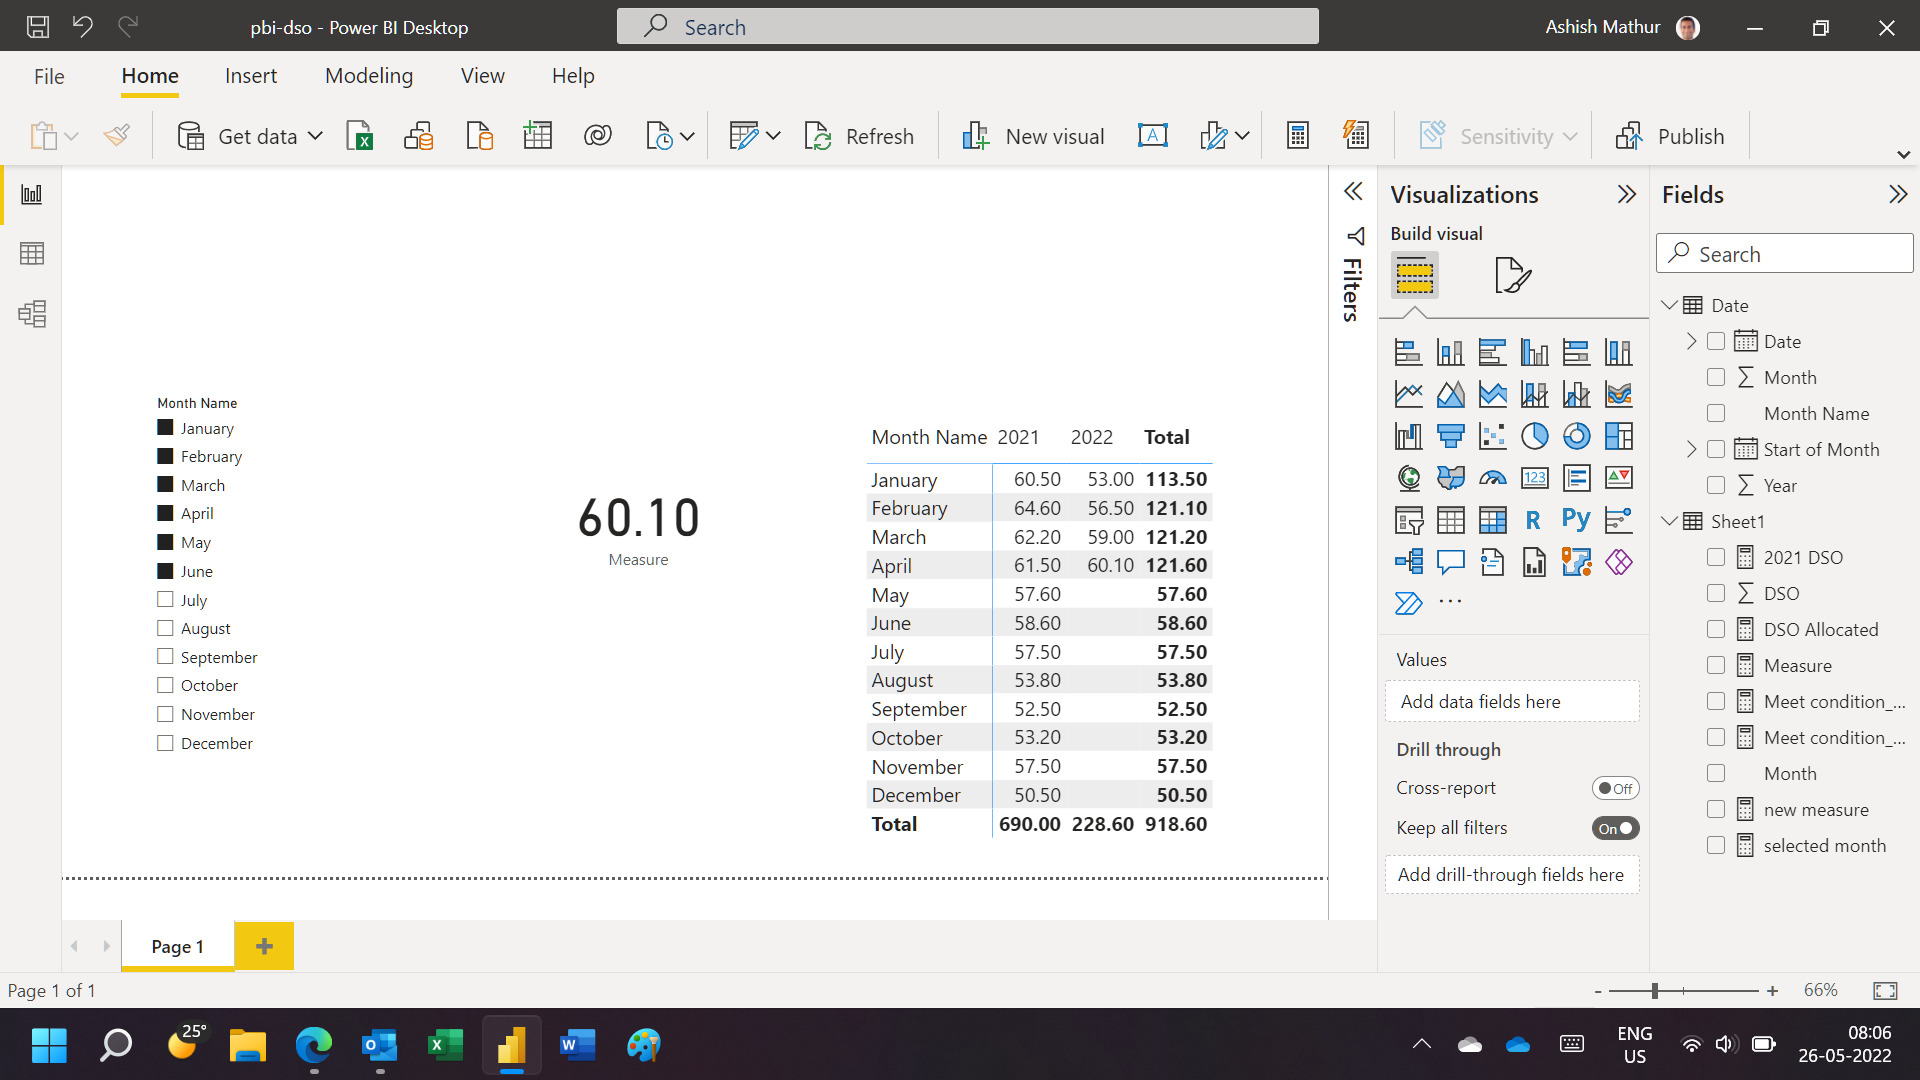The width and height of the screenshot is (1920, 1080).
Task: Collapse the Visualizations pane
Action: (1627, 194)
